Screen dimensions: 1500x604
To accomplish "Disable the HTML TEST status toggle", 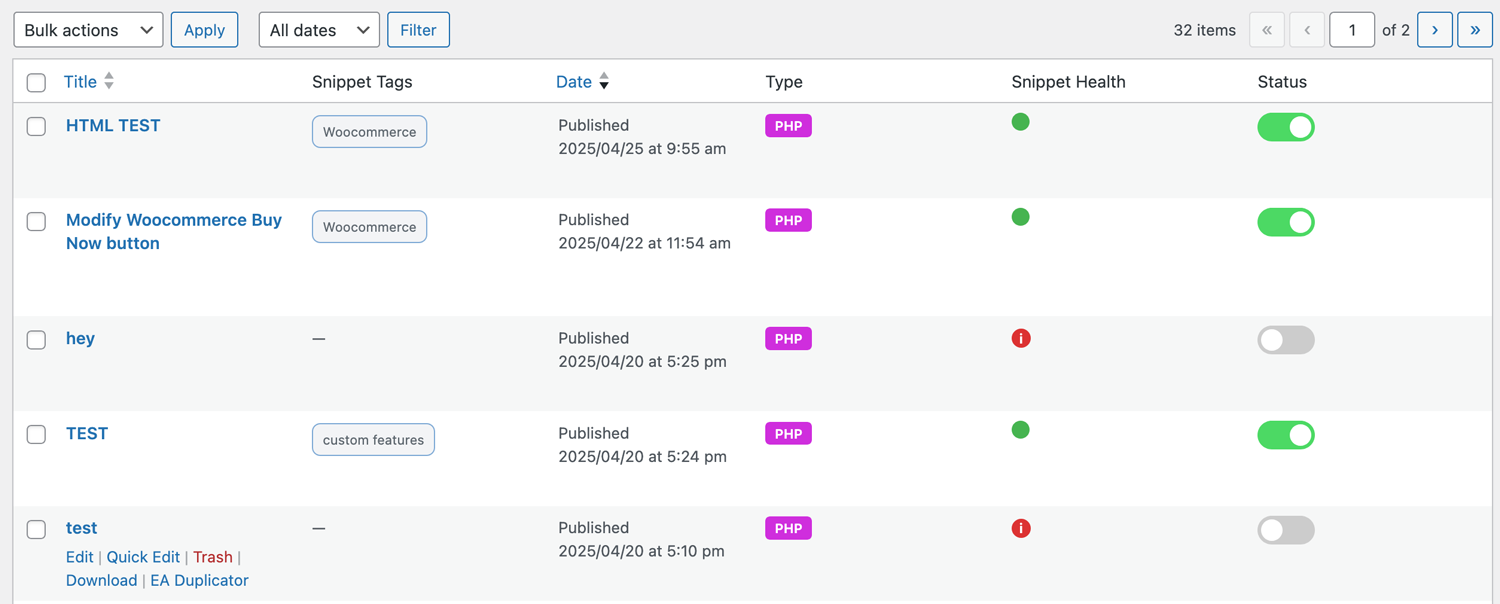I will coord(1286,127).
